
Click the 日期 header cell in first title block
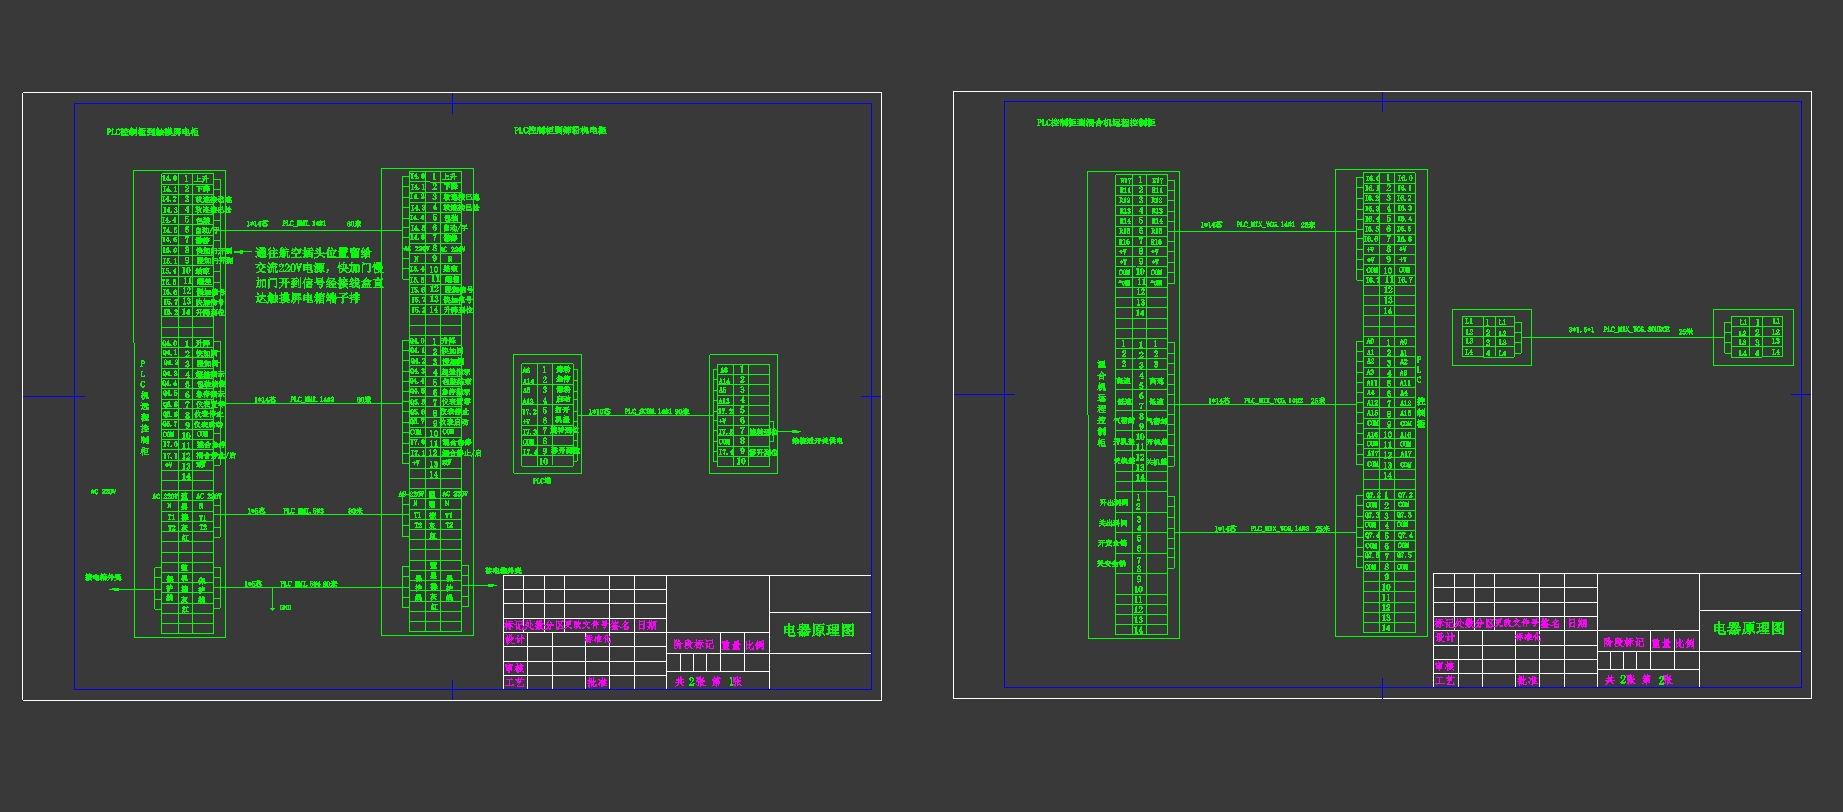(x=648, y=626)
